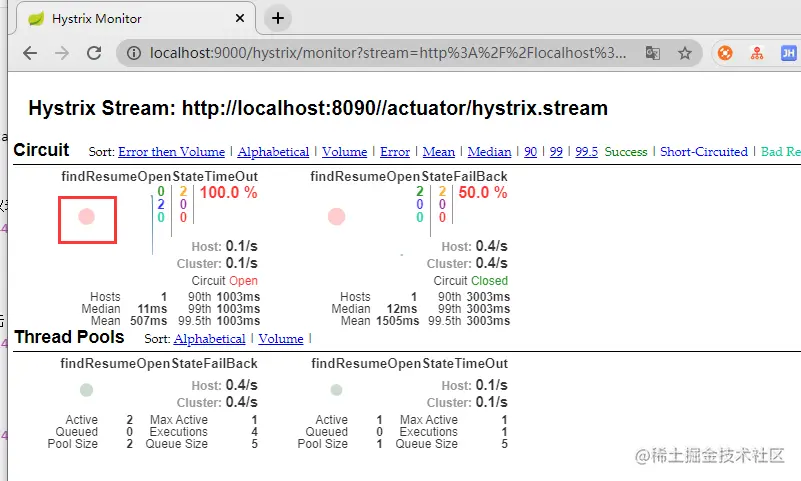Screen dimensions: 801x481
Task: Click the Circuit section heading
Action: coord(41,150)
